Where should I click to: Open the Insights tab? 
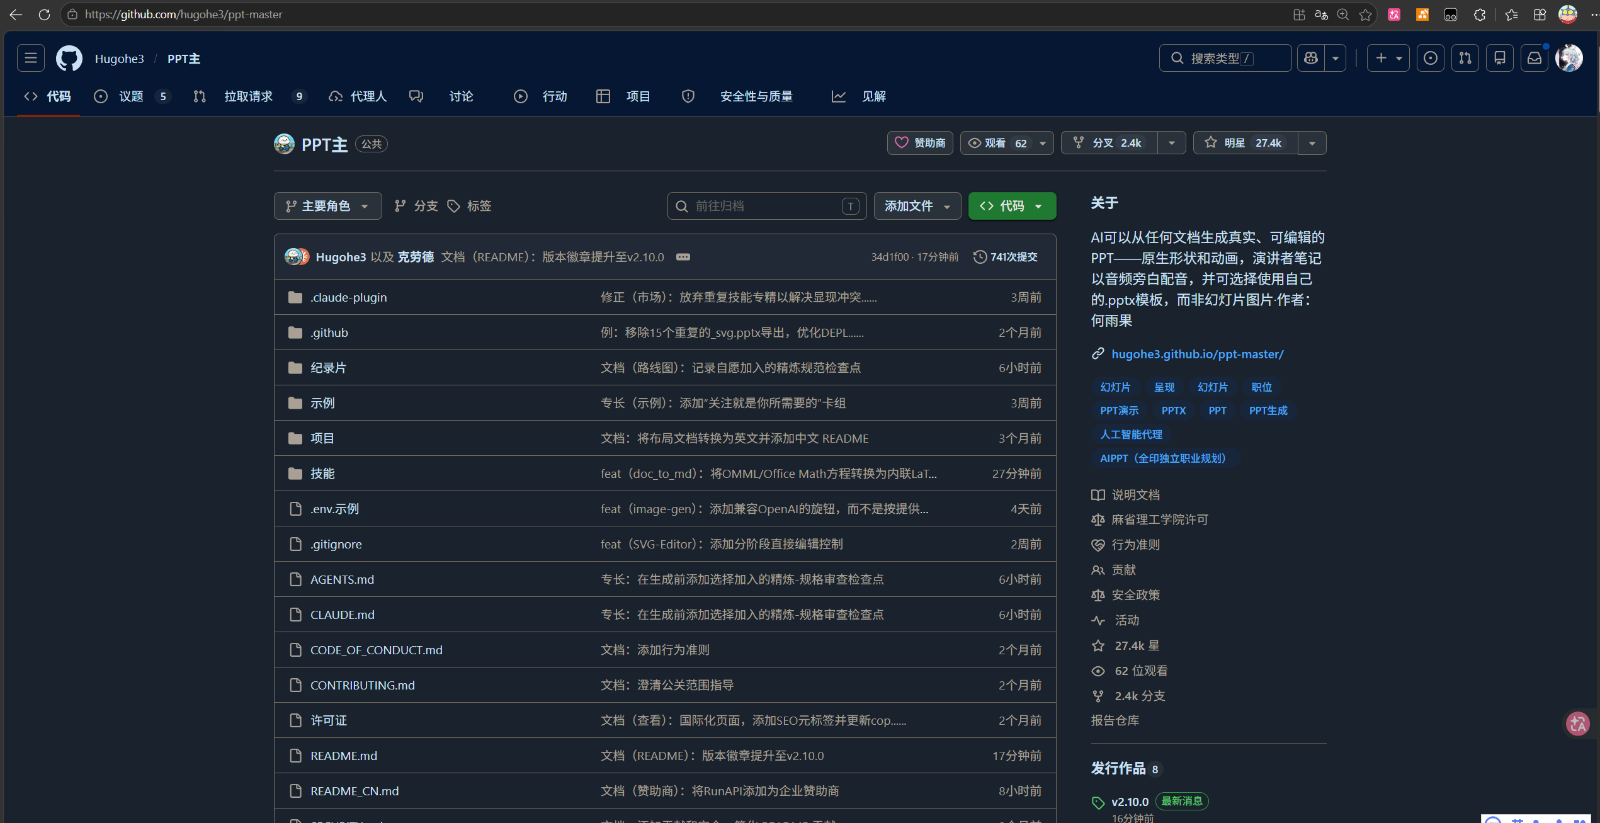(x=859, y=96)
